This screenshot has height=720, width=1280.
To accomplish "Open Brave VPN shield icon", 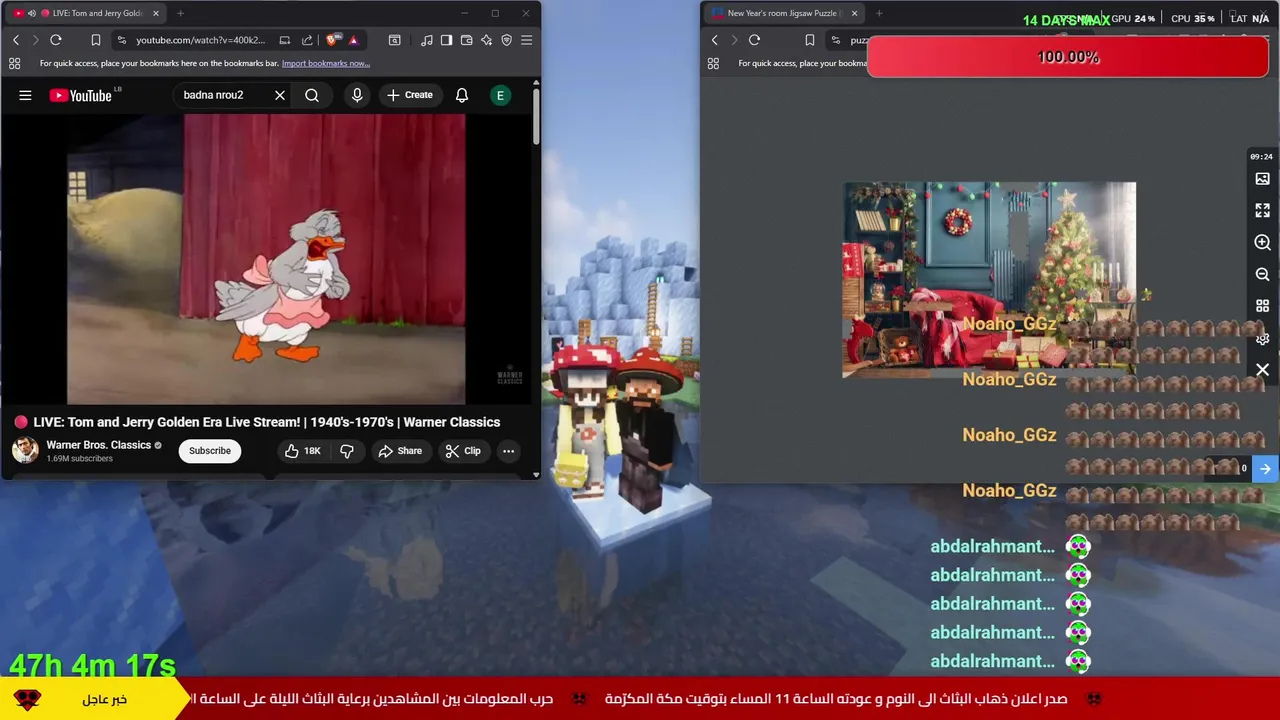I will [506, 40].
